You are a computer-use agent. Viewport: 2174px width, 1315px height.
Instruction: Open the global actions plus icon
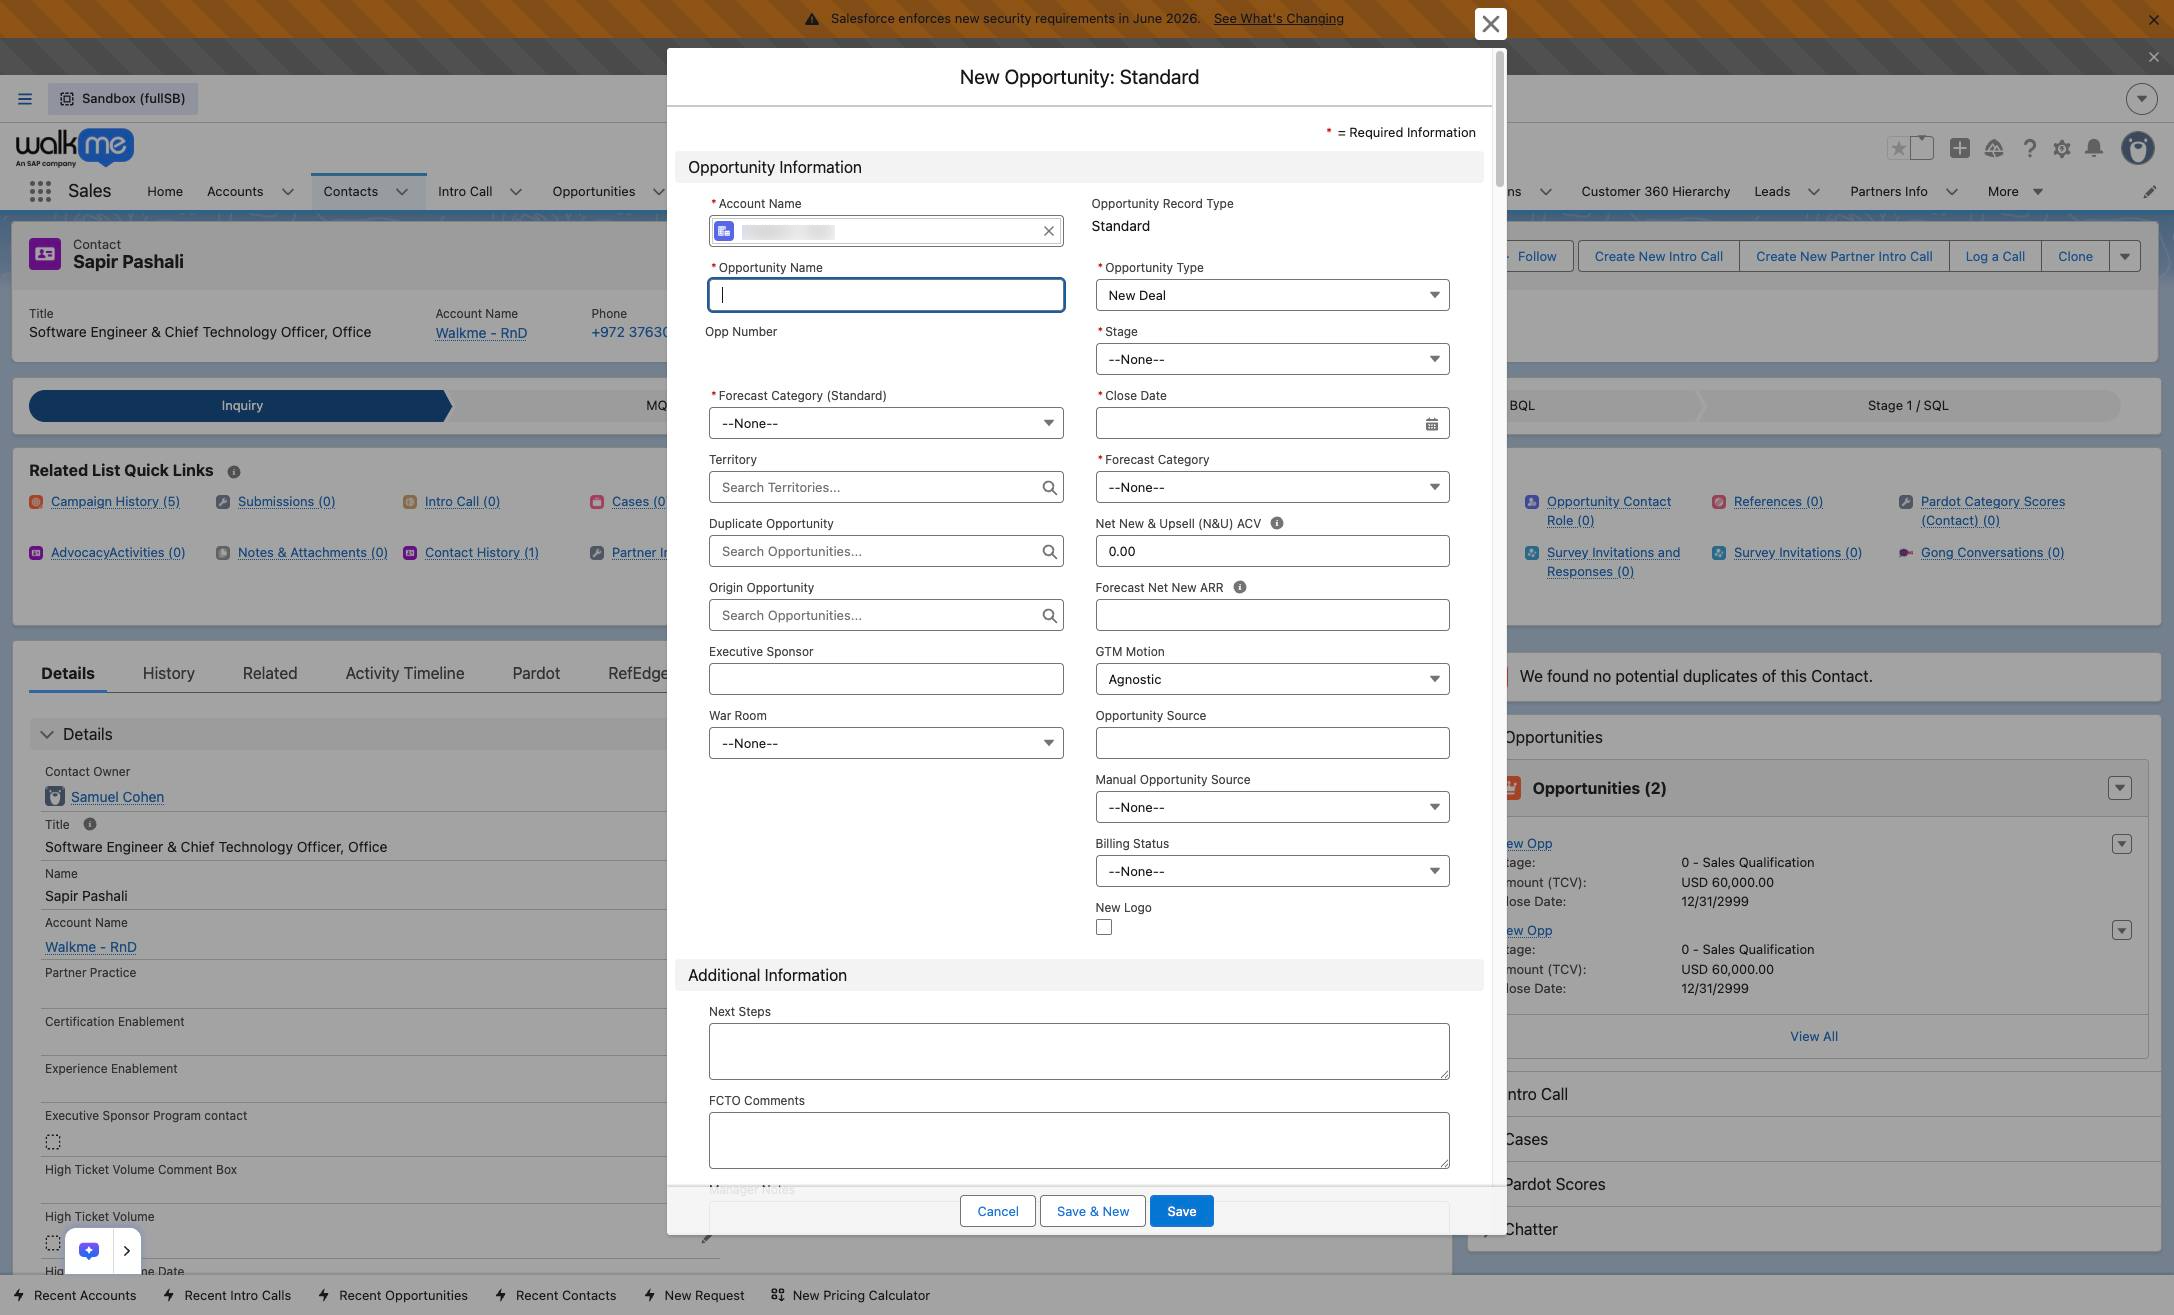(x=1960, y=148)
